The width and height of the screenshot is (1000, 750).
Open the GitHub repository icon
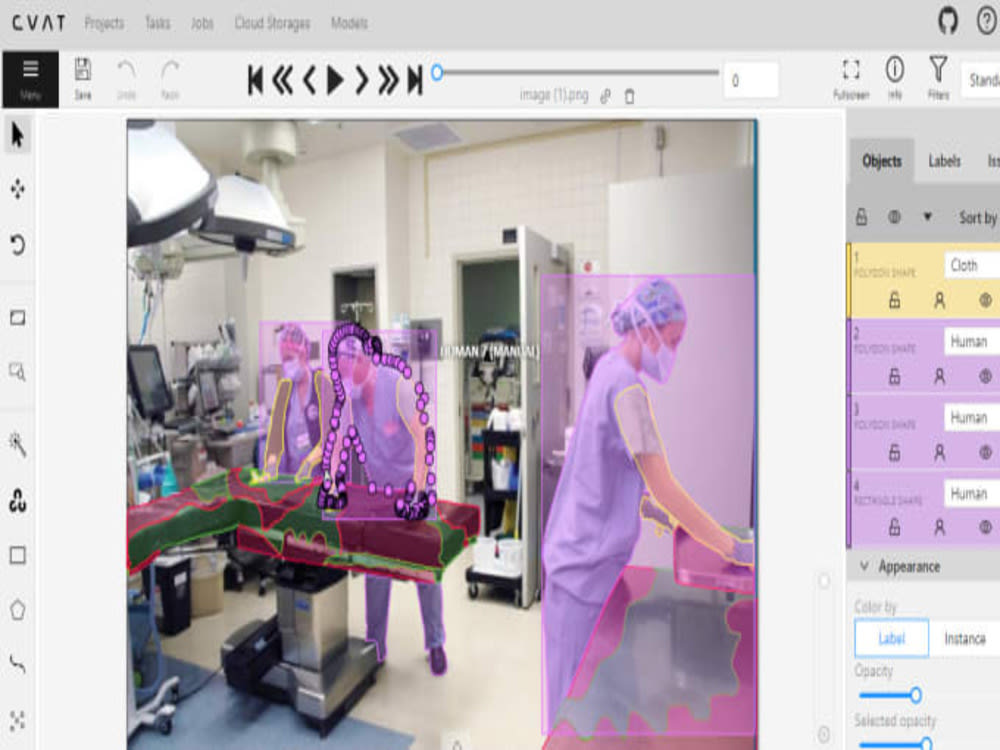[x=948, y=22]
